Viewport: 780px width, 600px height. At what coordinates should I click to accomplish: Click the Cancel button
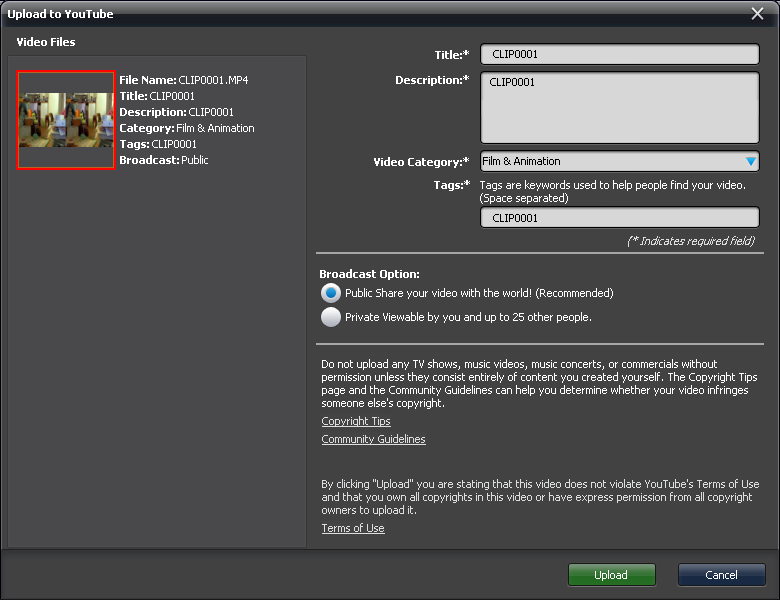click(x=721, y=575)
